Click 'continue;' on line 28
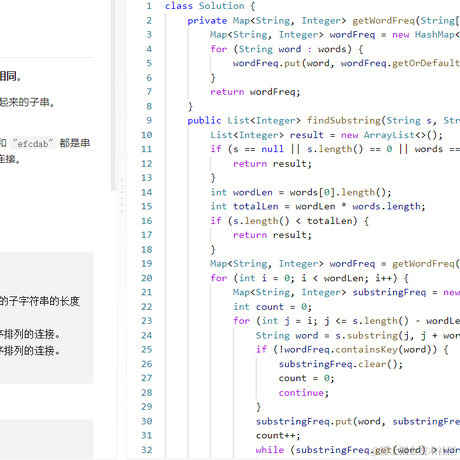This screenshot has height=460, width=460. [x=304, y=393]
